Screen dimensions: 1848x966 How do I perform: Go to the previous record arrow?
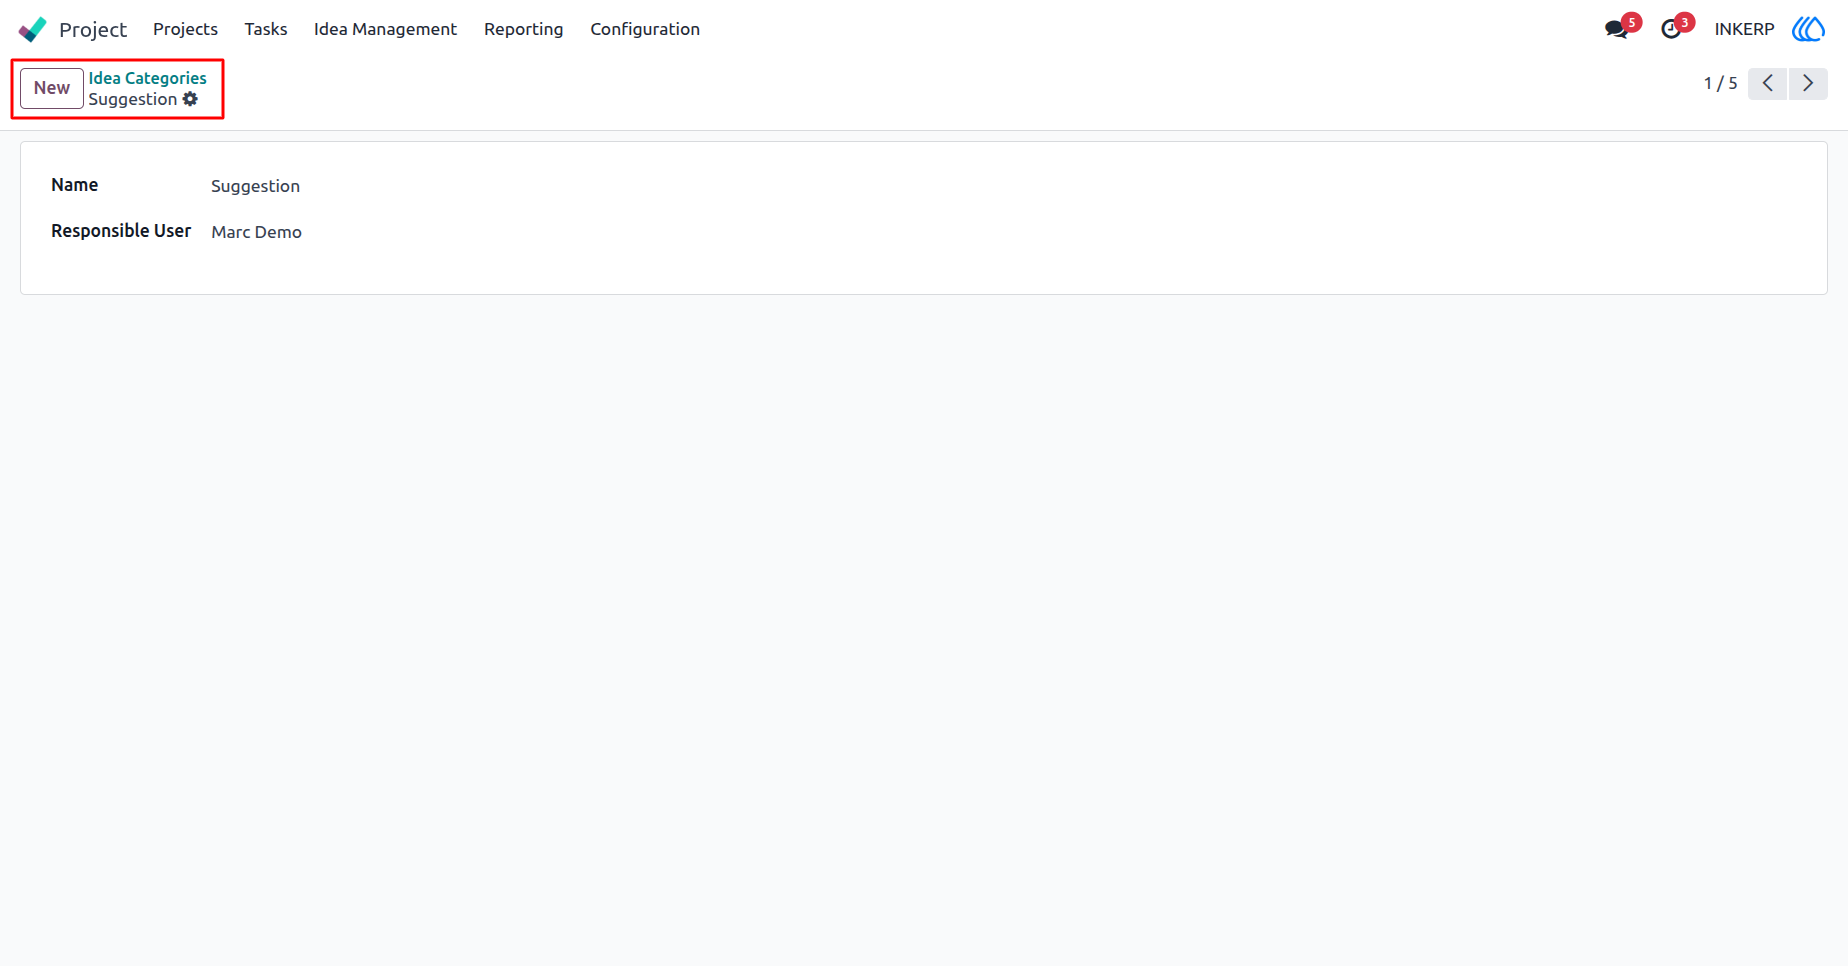pos(1768,83)
